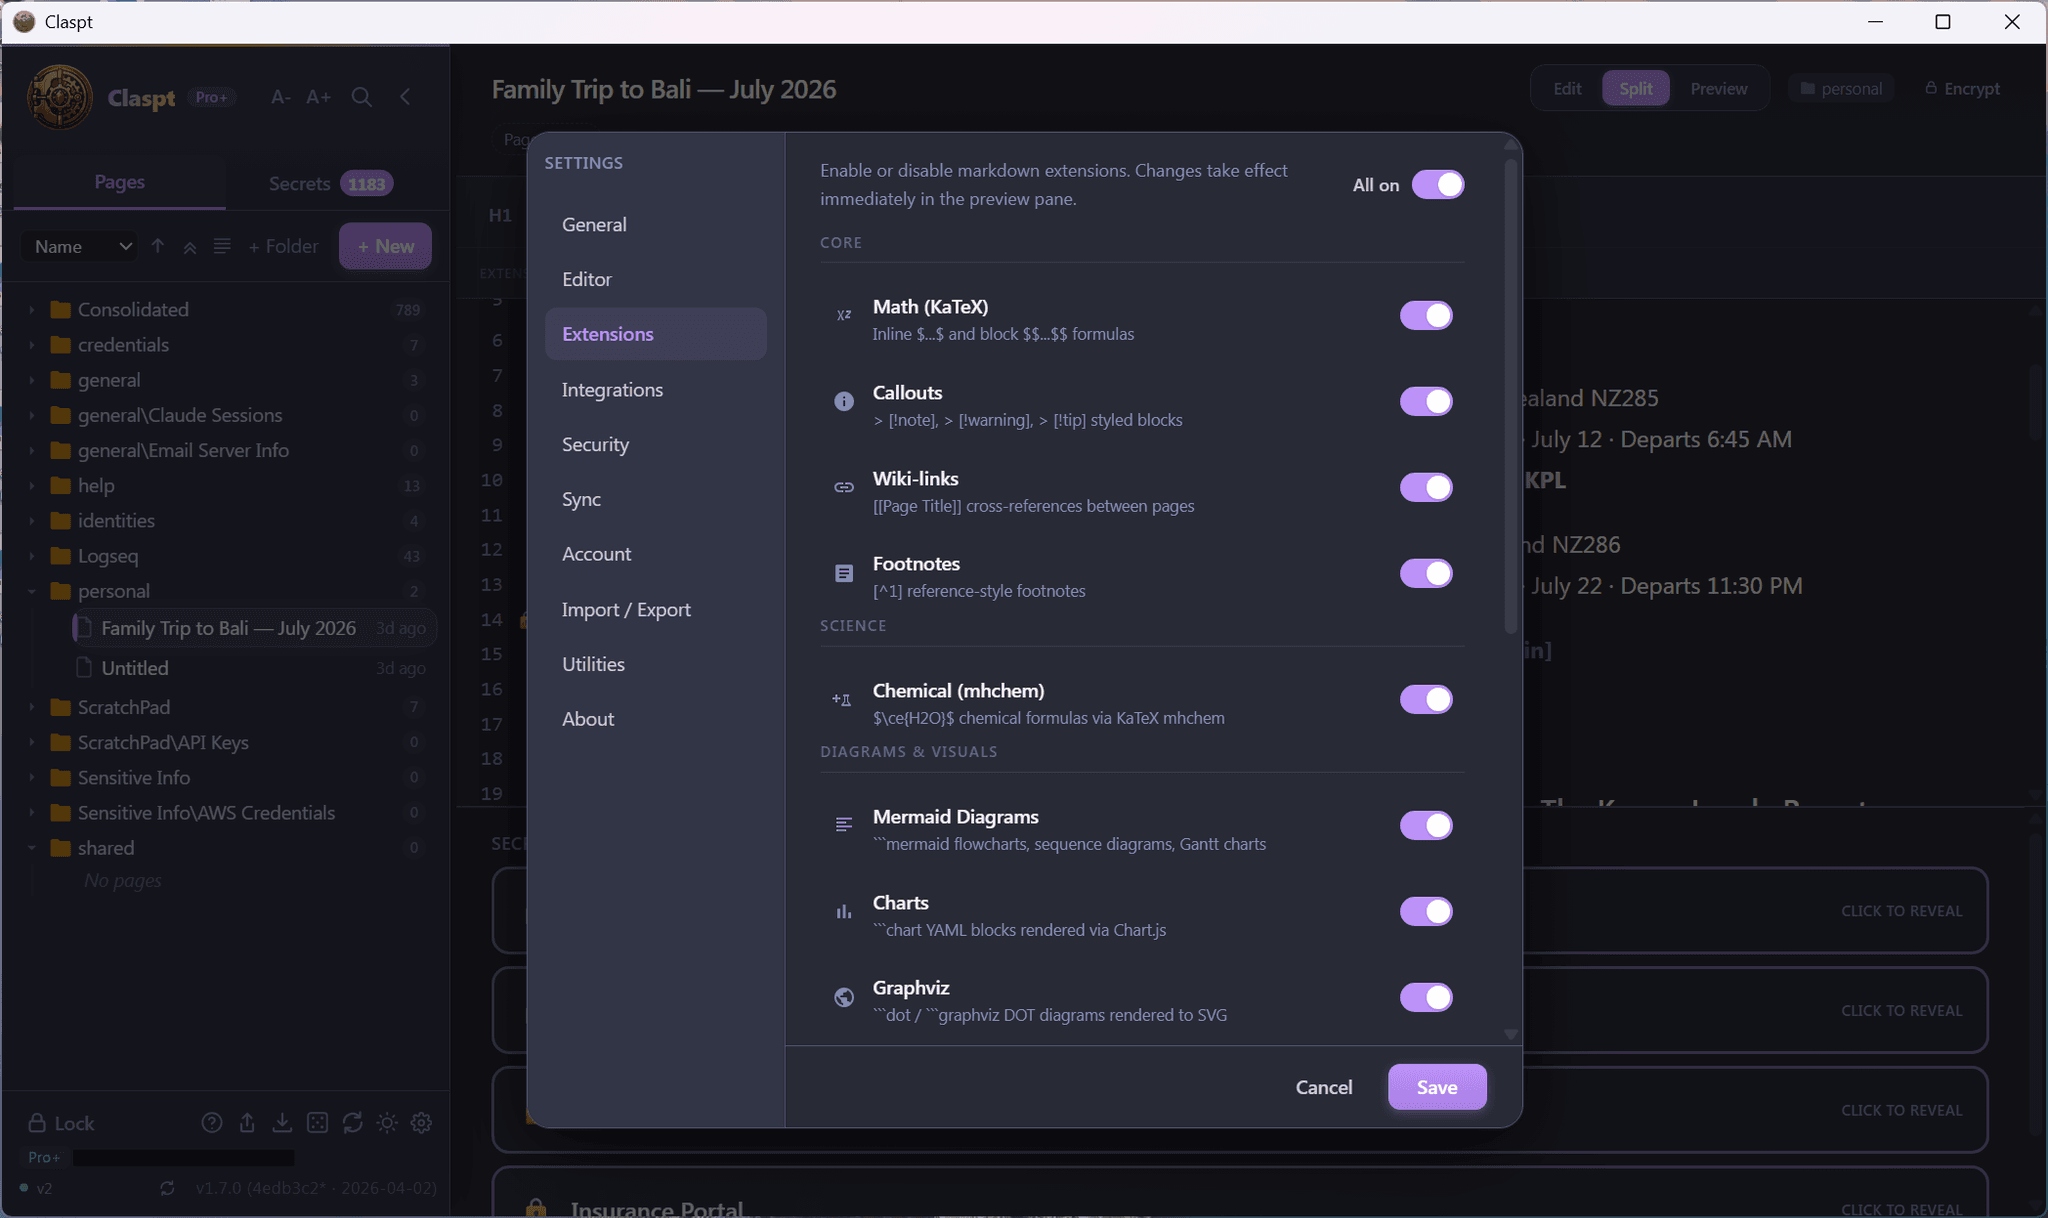Collapse the personal folder
This screenshot has height=1218, width=2048.
pyautogui.click(x=31, y=591)
